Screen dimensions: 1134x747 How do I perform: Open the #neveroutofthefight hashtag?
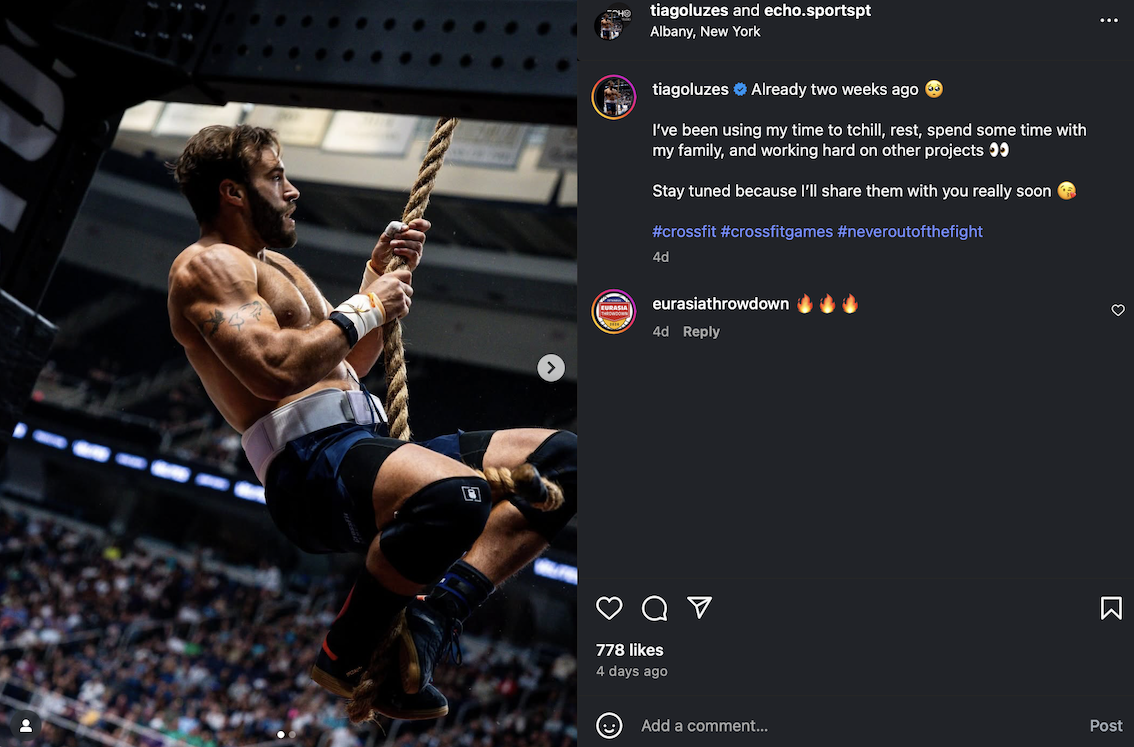point(910,231)
